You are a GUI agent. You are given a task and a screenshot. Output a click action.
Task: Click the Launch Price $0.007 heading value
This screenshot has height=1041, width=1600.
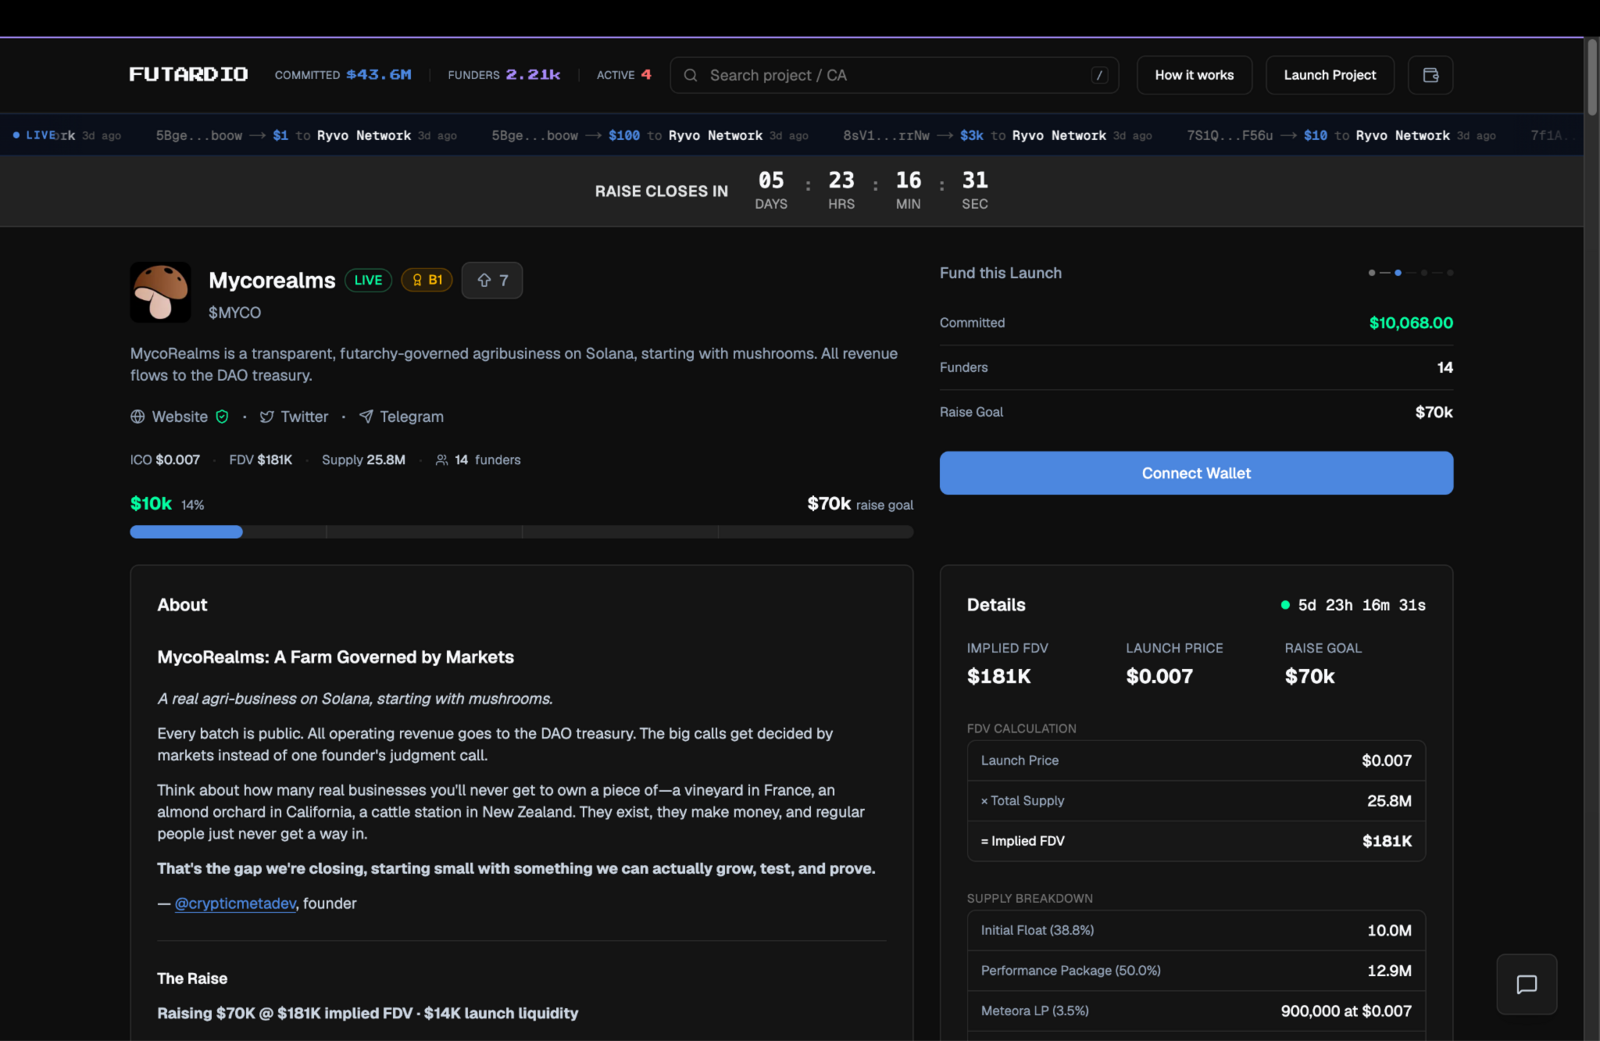point(1159,676)
